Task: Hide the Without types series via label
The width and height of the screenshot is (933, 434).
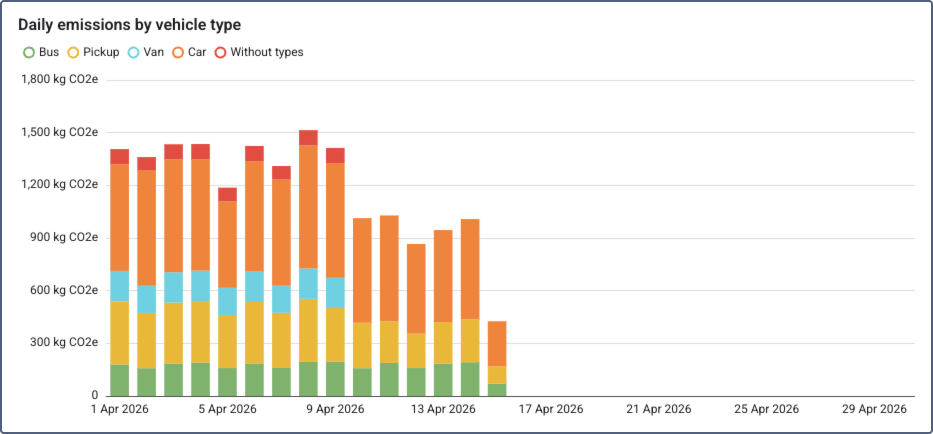Action: [x=266, y=52]
